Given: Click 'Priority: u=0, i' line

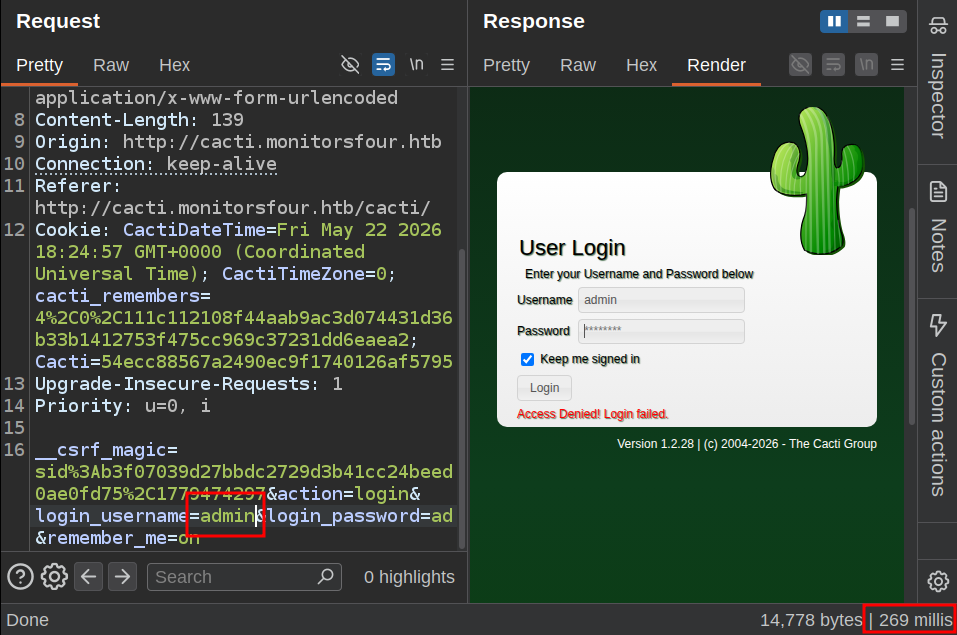Looking at the screenshot, I should pos(123,405).
